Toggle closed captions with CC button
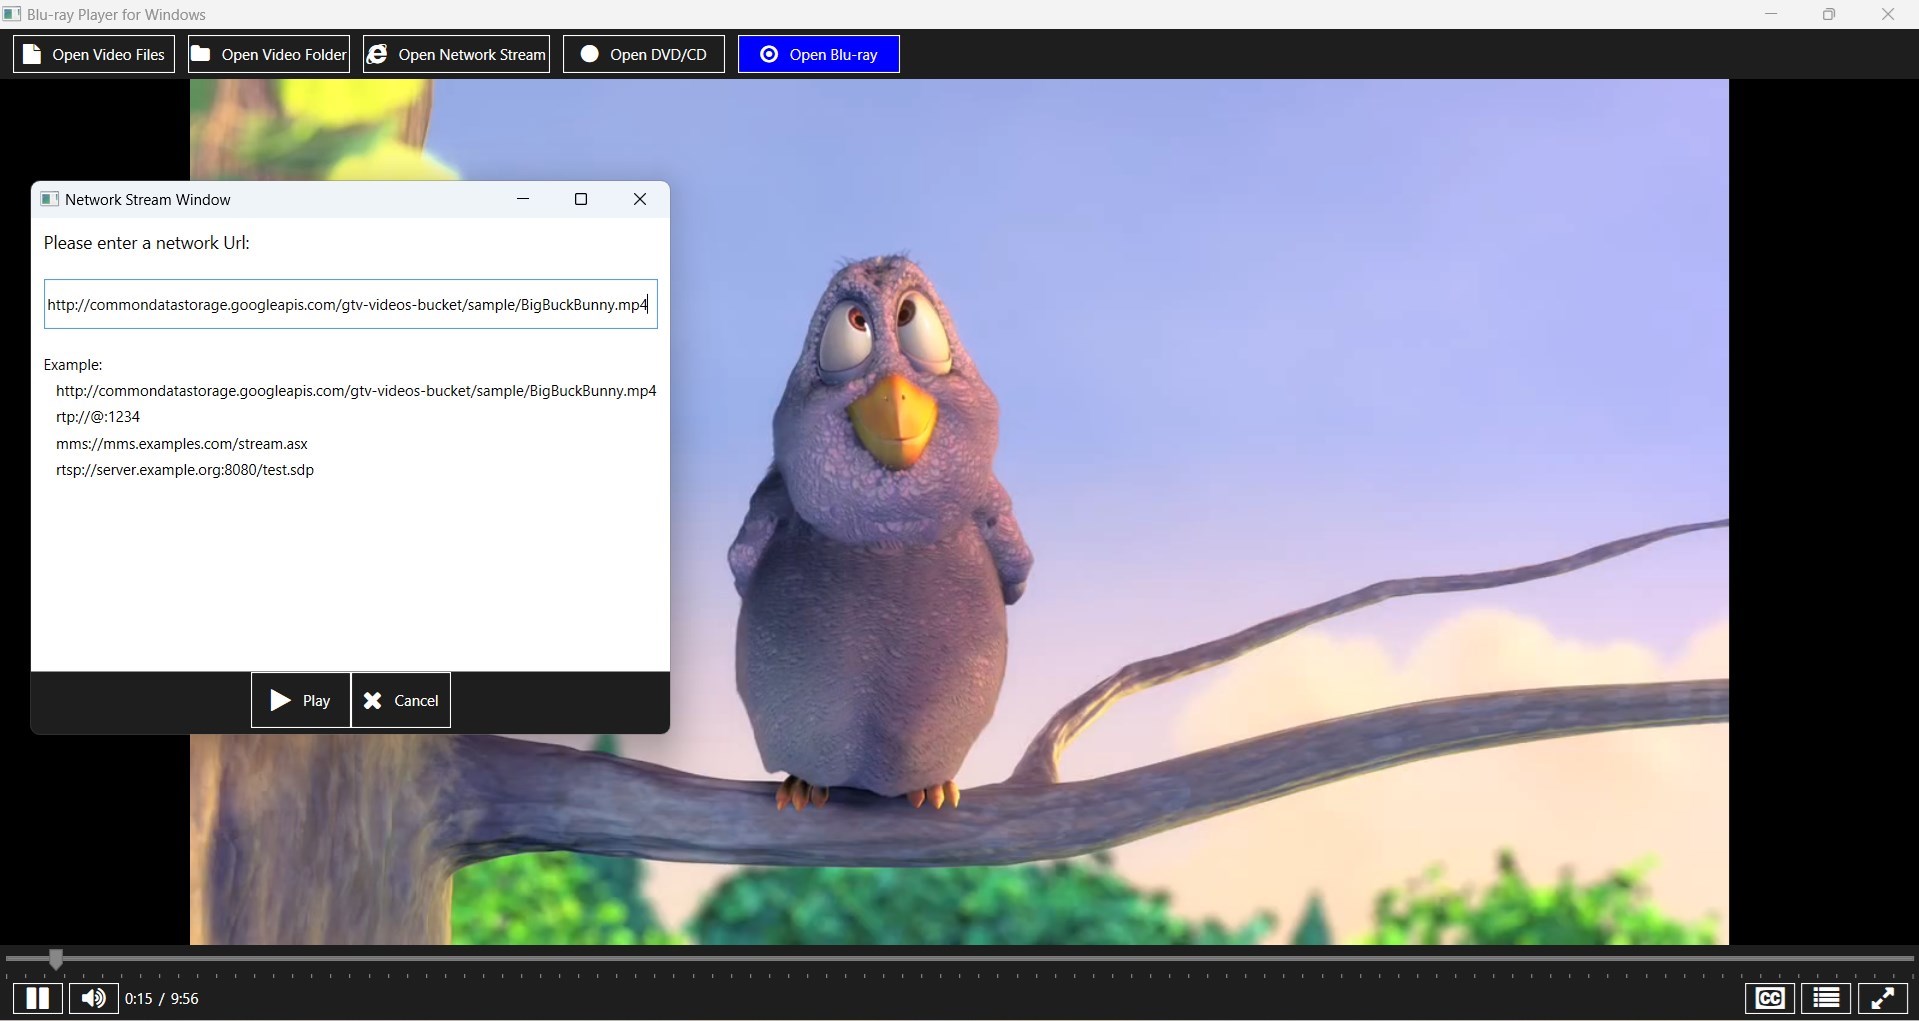1919x1021 pixels. tap(1768, 997)
